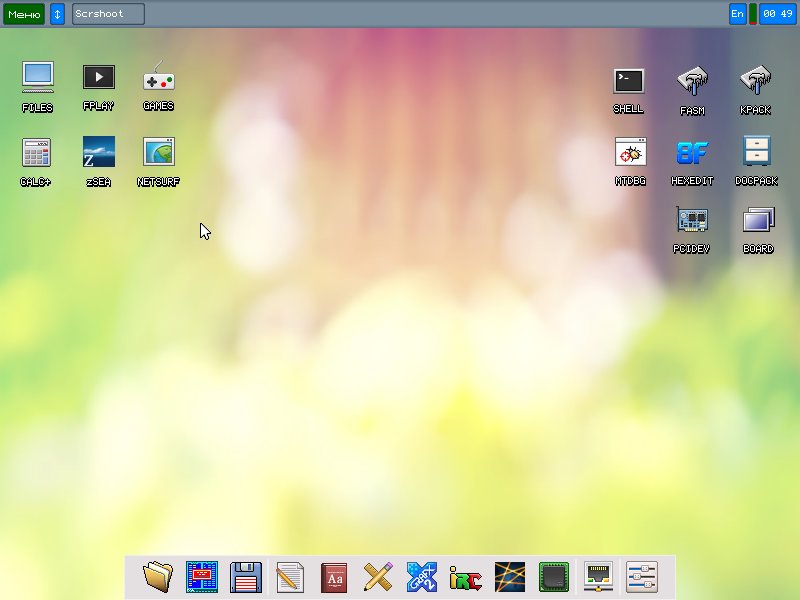
Task: Select the Scrshoot task in the taskbar
Action: [x=108, y=14]
